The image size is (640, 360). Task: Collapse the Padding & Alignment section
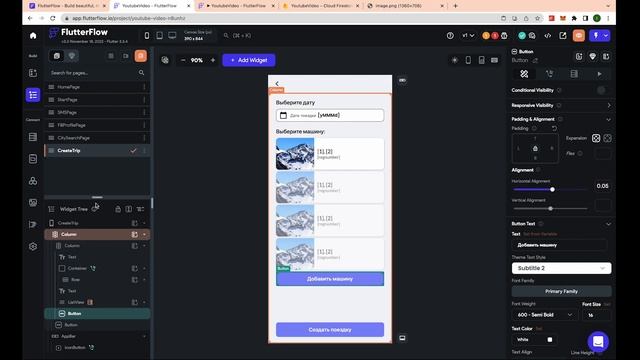(609, 120)
